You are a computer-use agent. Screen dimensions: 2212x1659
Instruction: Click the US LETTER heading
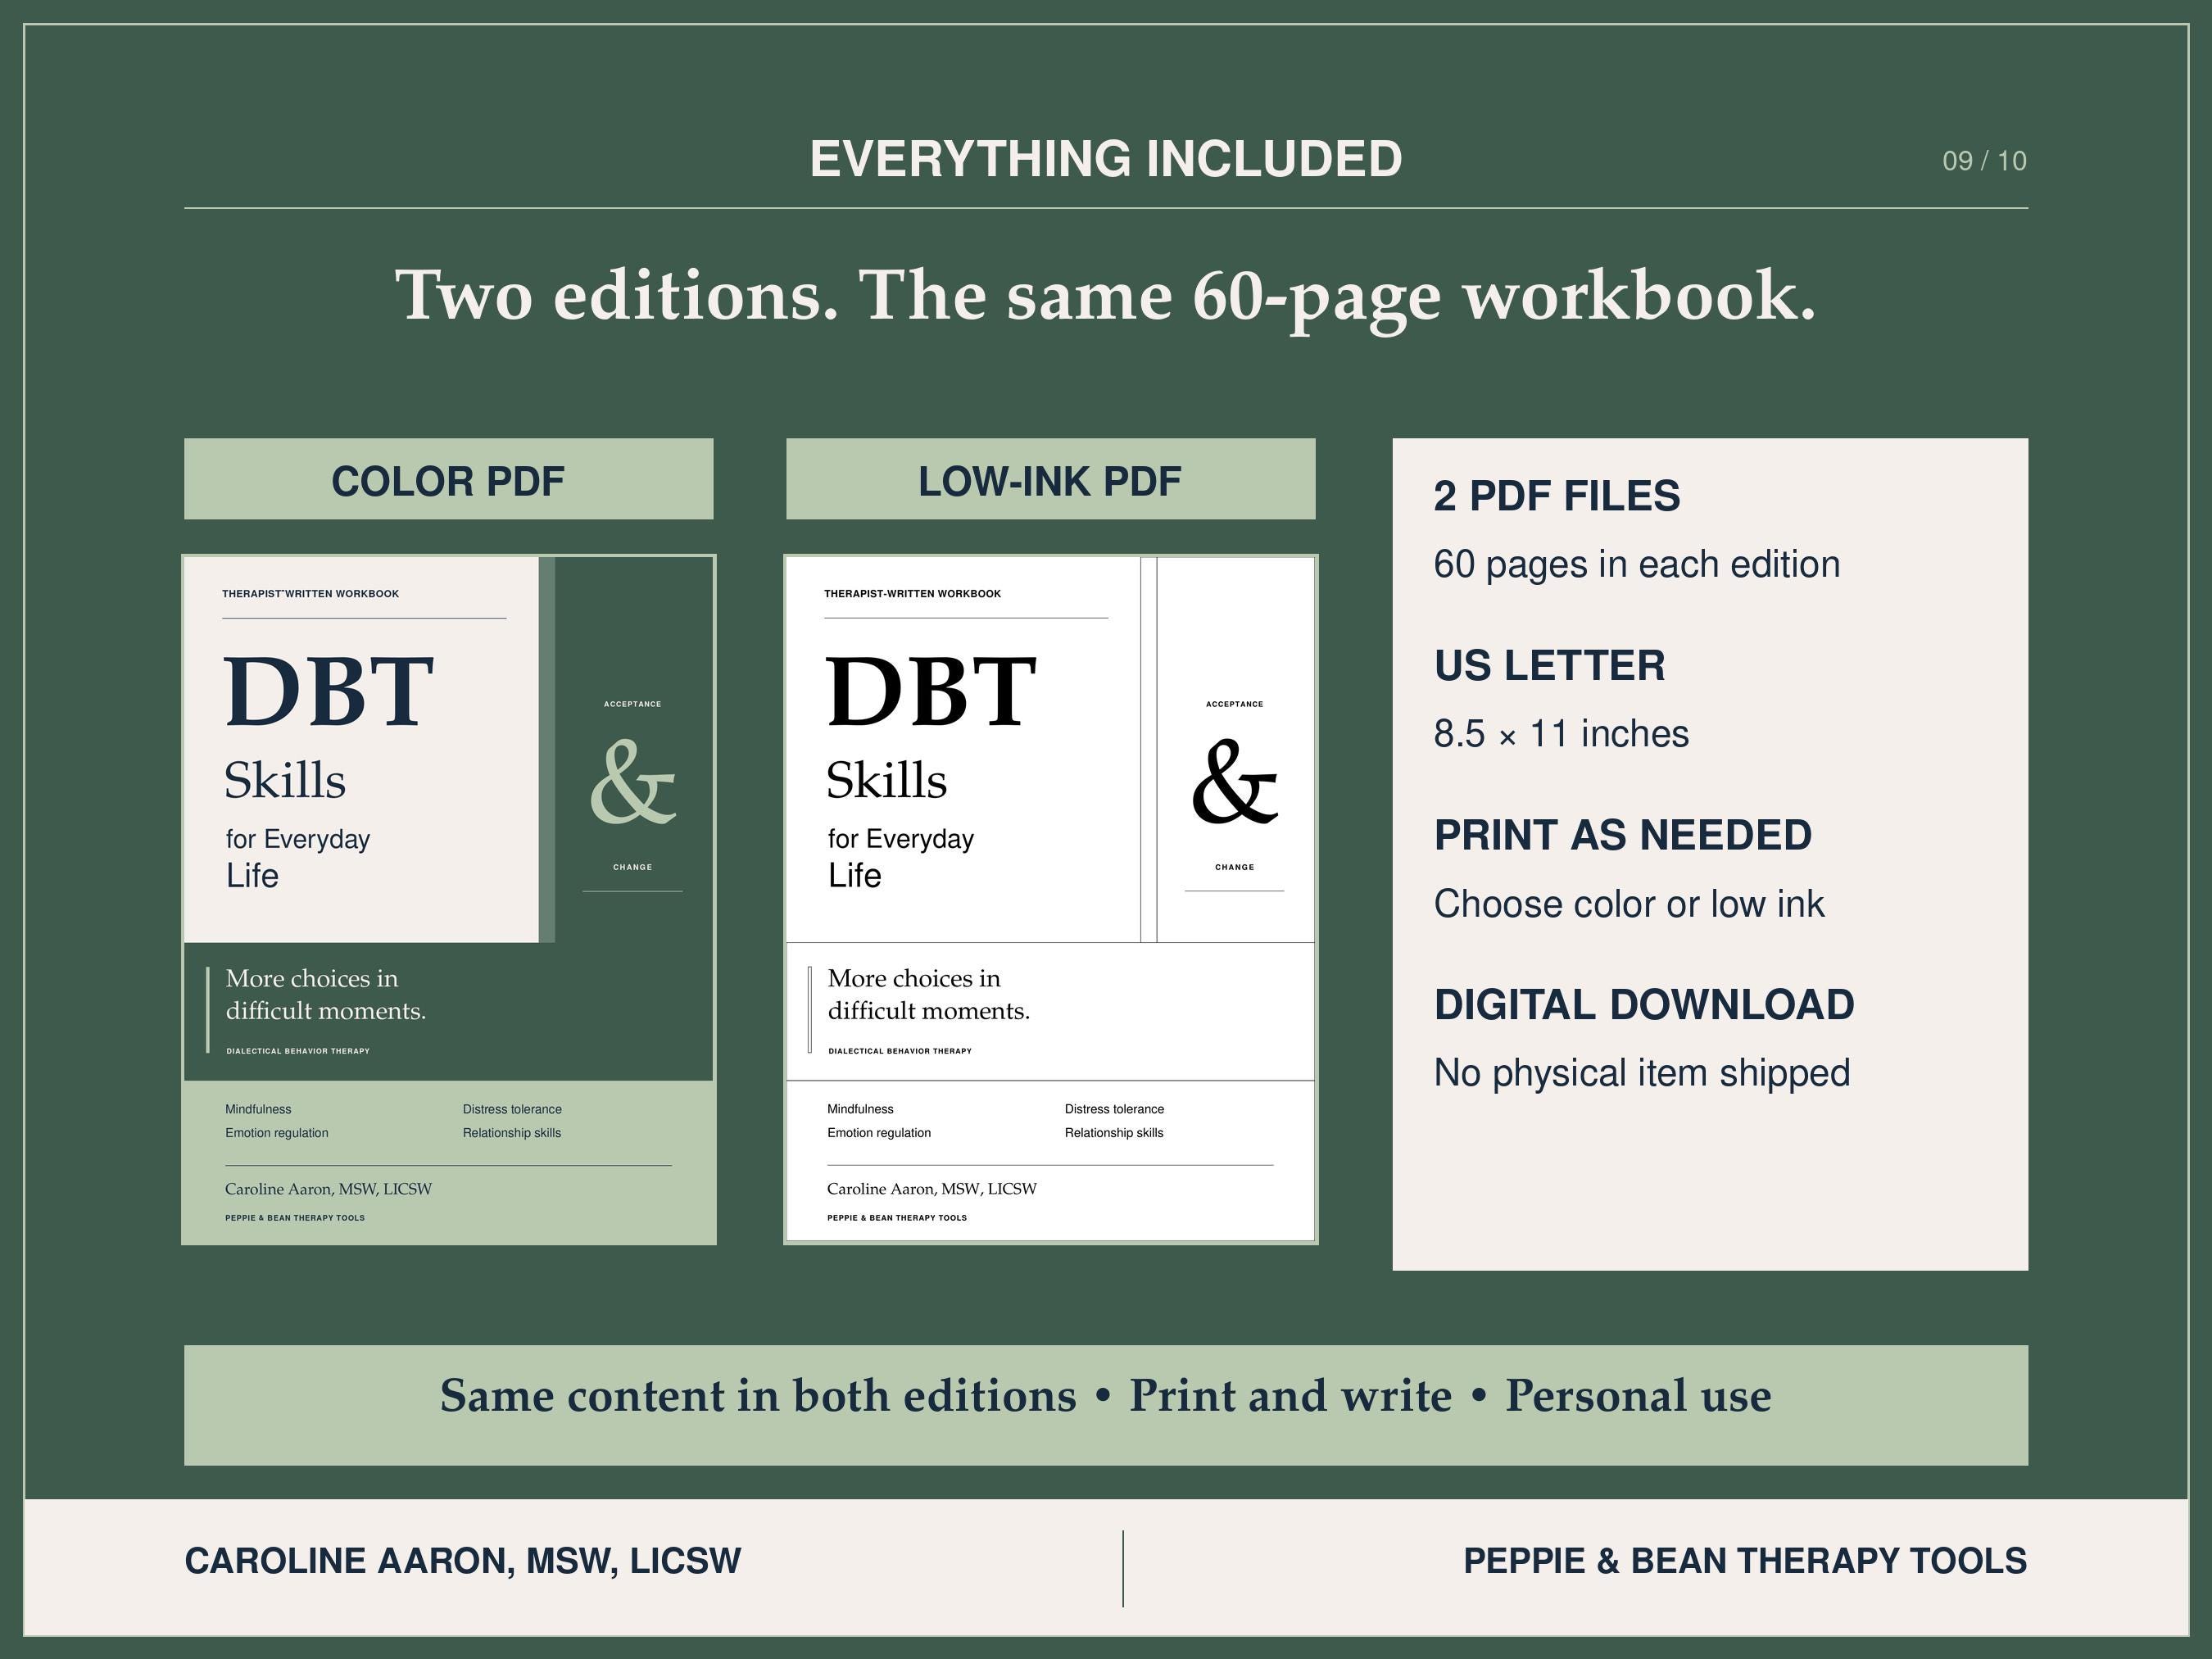click(1549, 666)
